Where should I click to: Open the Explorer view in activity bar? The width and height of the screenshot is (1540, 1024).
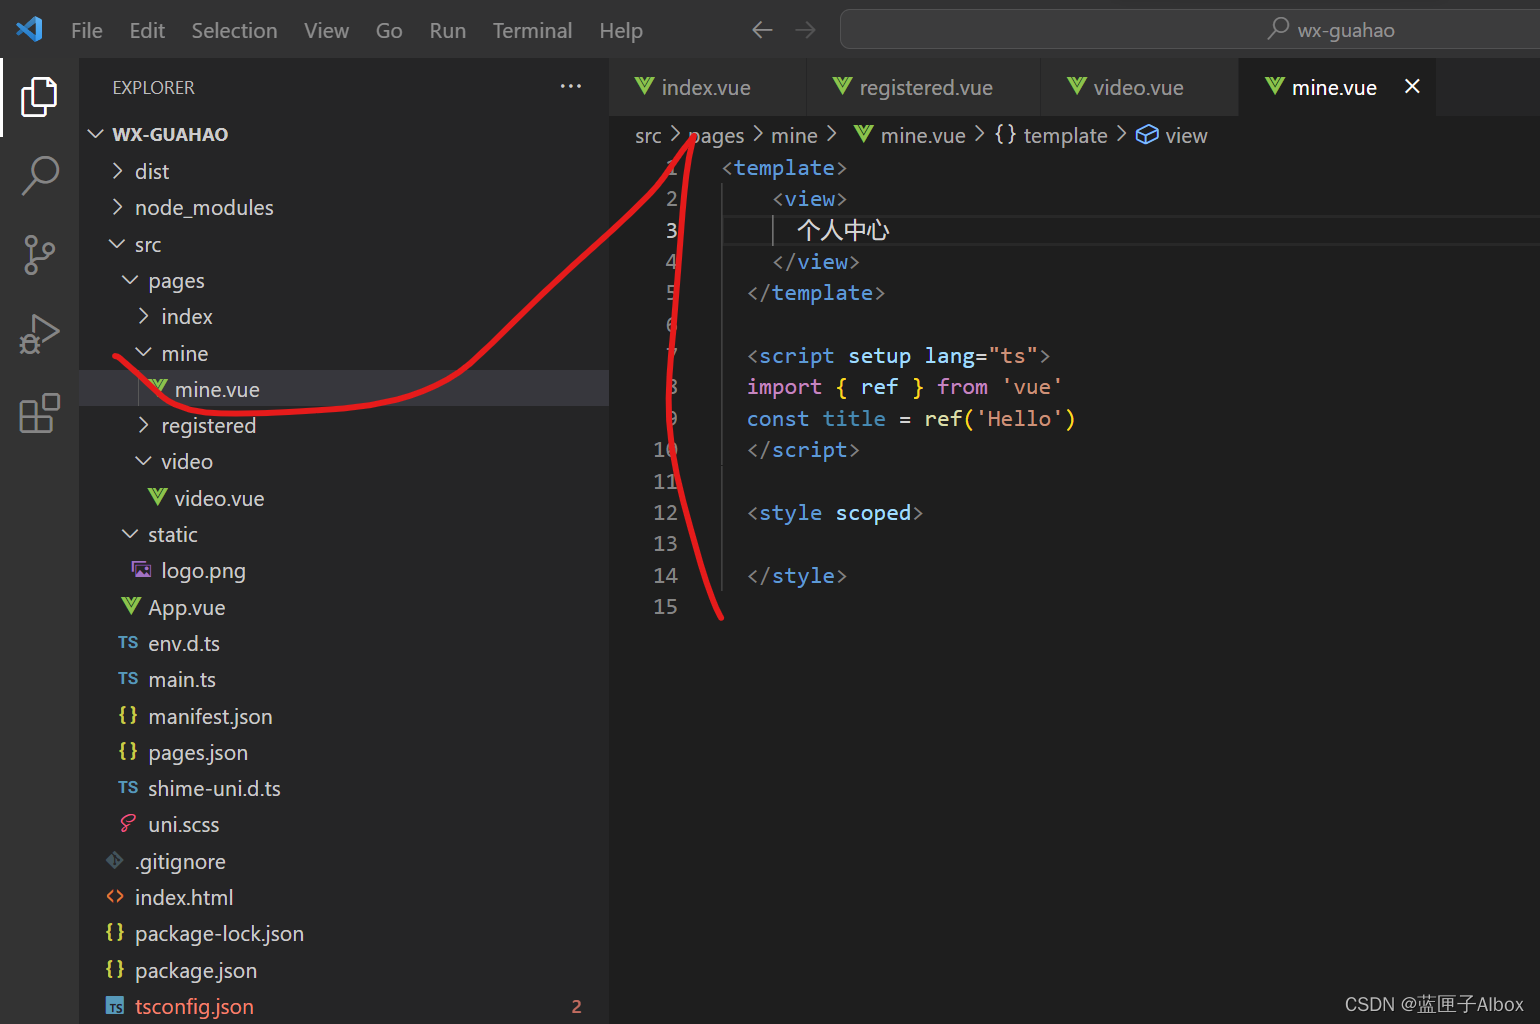pyautogui.click(x=39, y=96)
